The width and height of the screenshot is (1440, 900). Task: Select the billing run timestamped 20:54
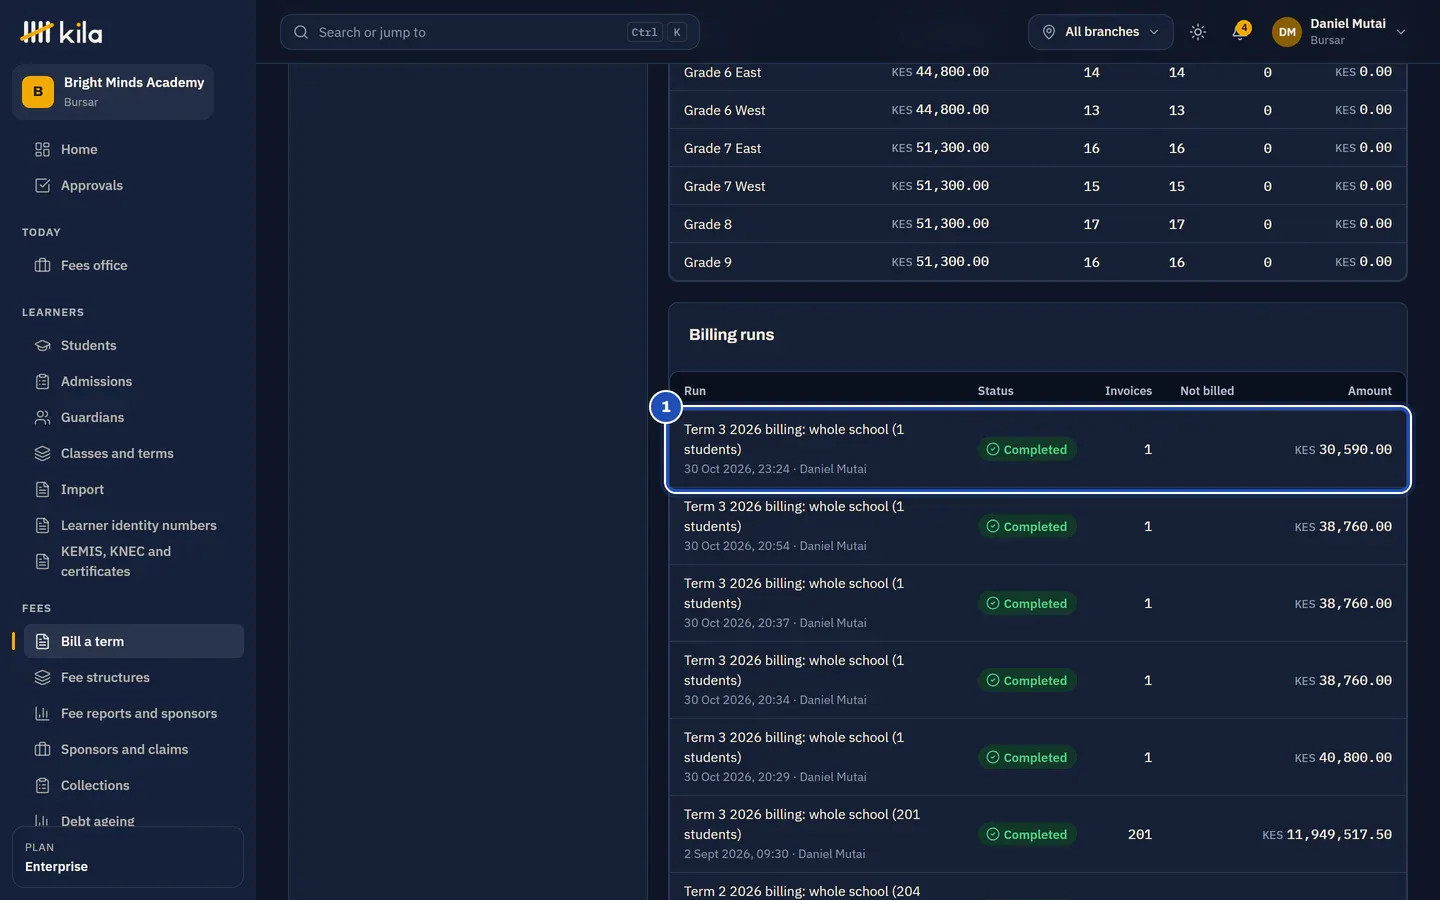1038,526
